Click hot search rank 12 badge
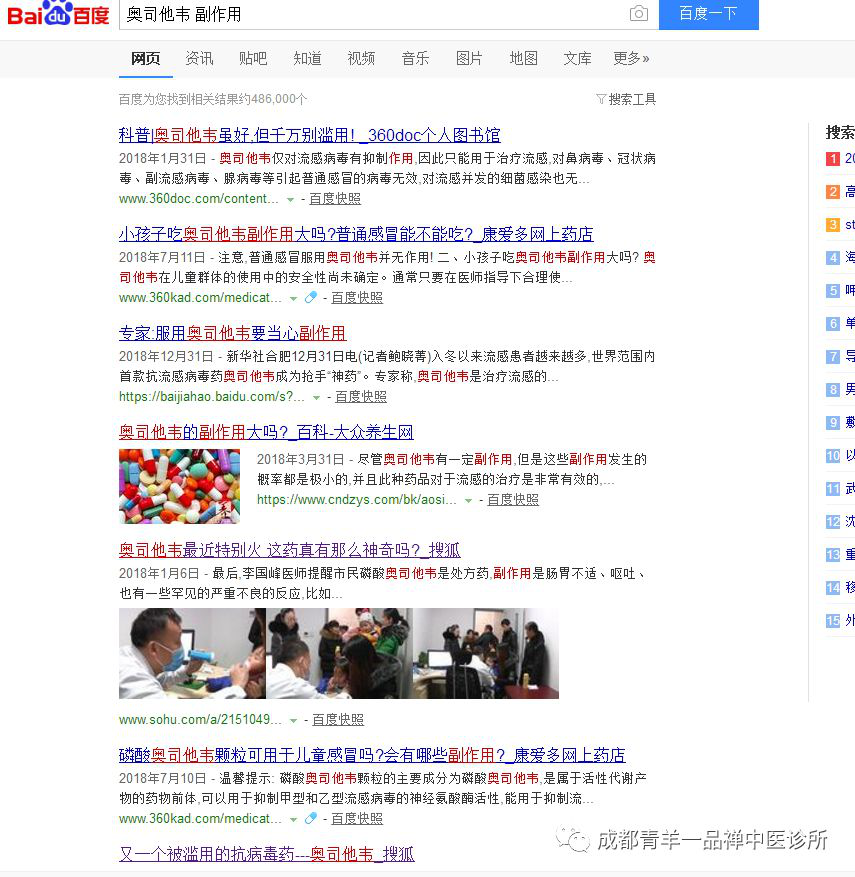The image size is (855, 877). [833, 522]
